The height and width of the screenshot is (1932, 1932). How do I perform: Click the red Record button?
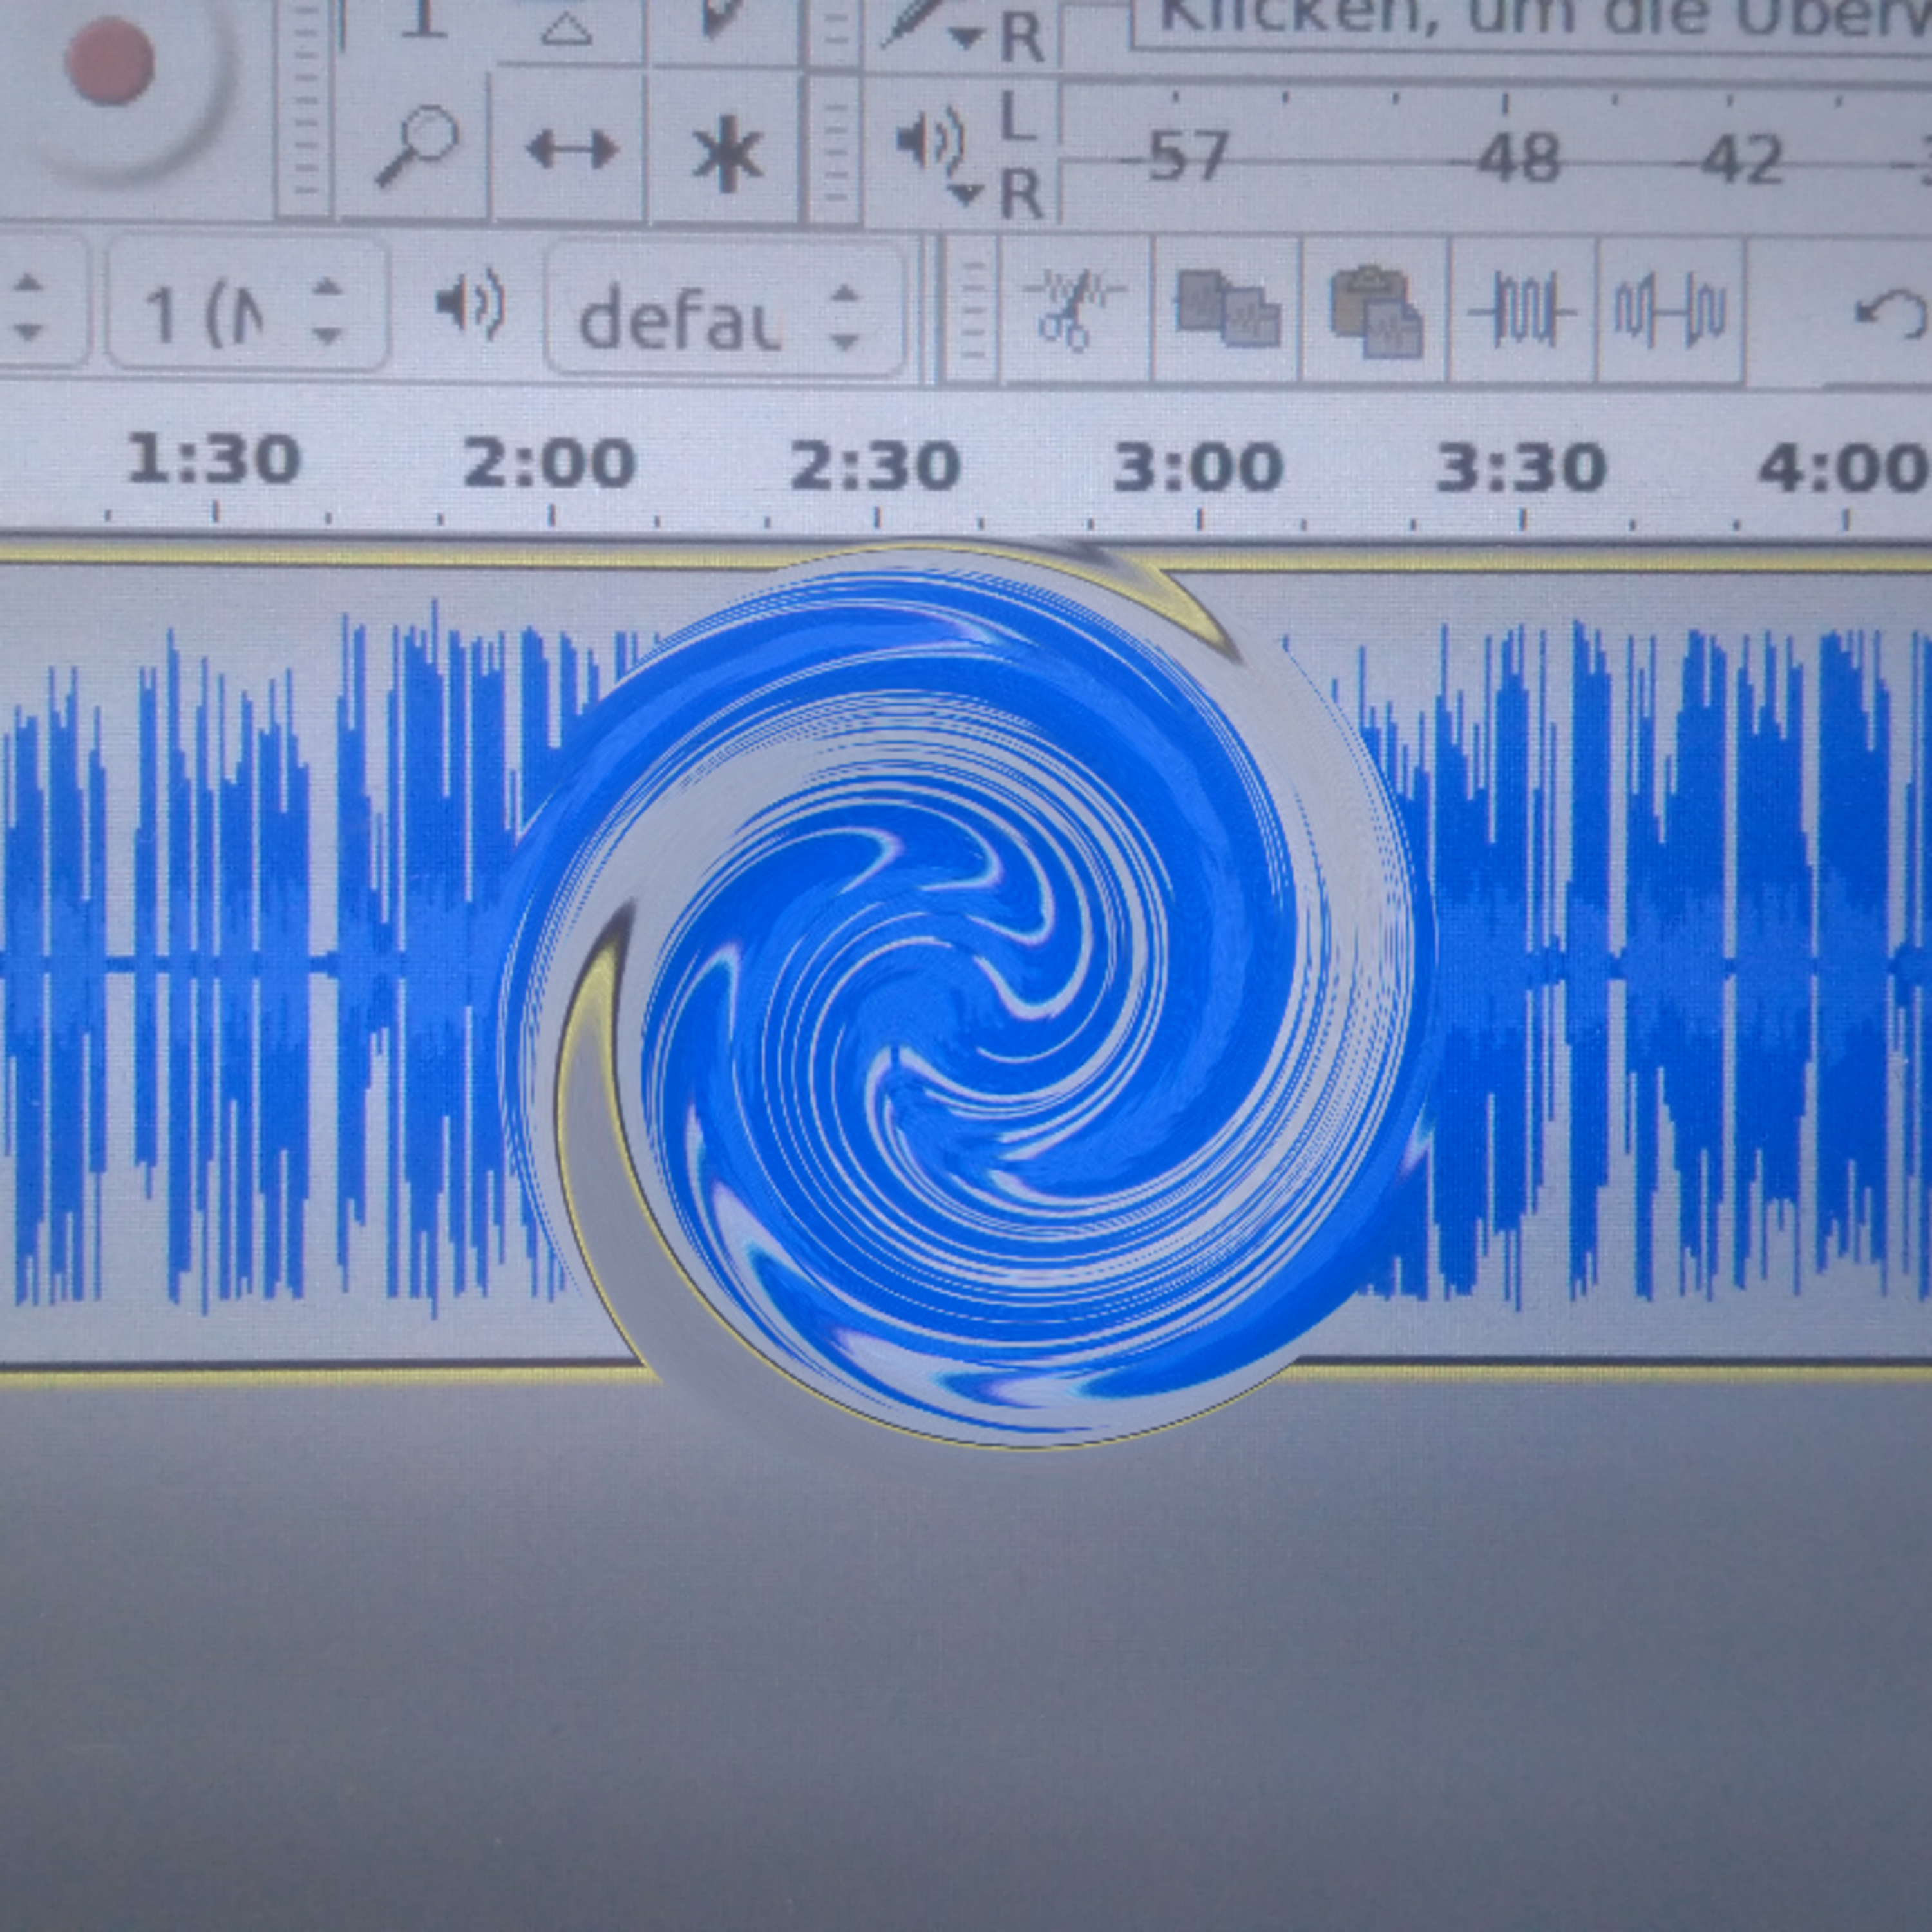109,62
